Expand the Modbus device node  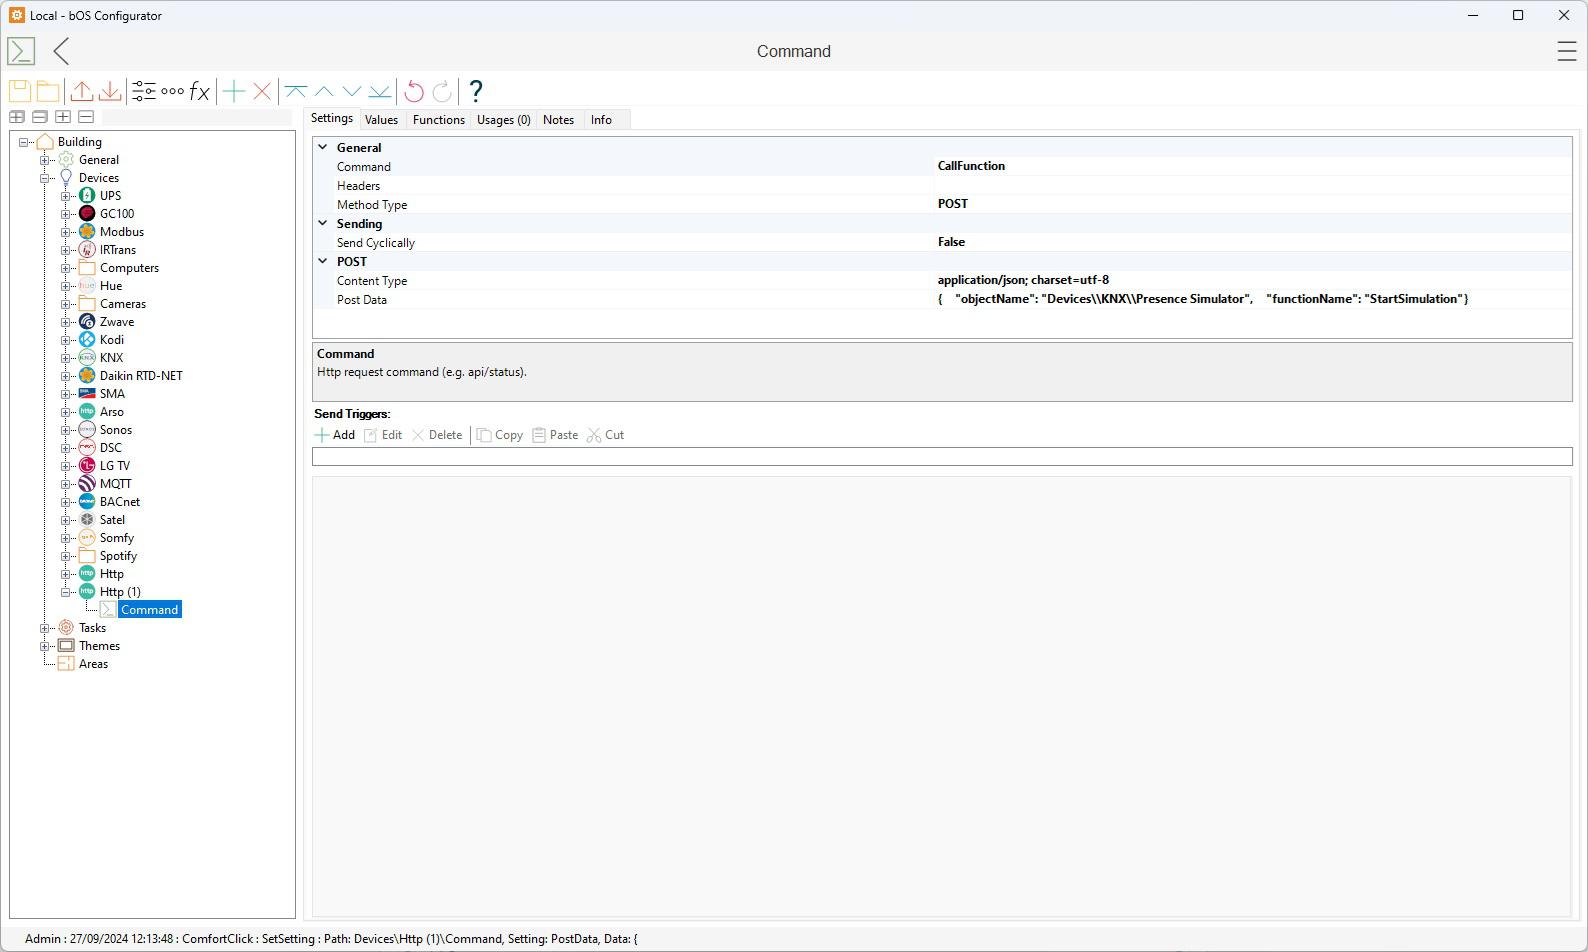66,232
